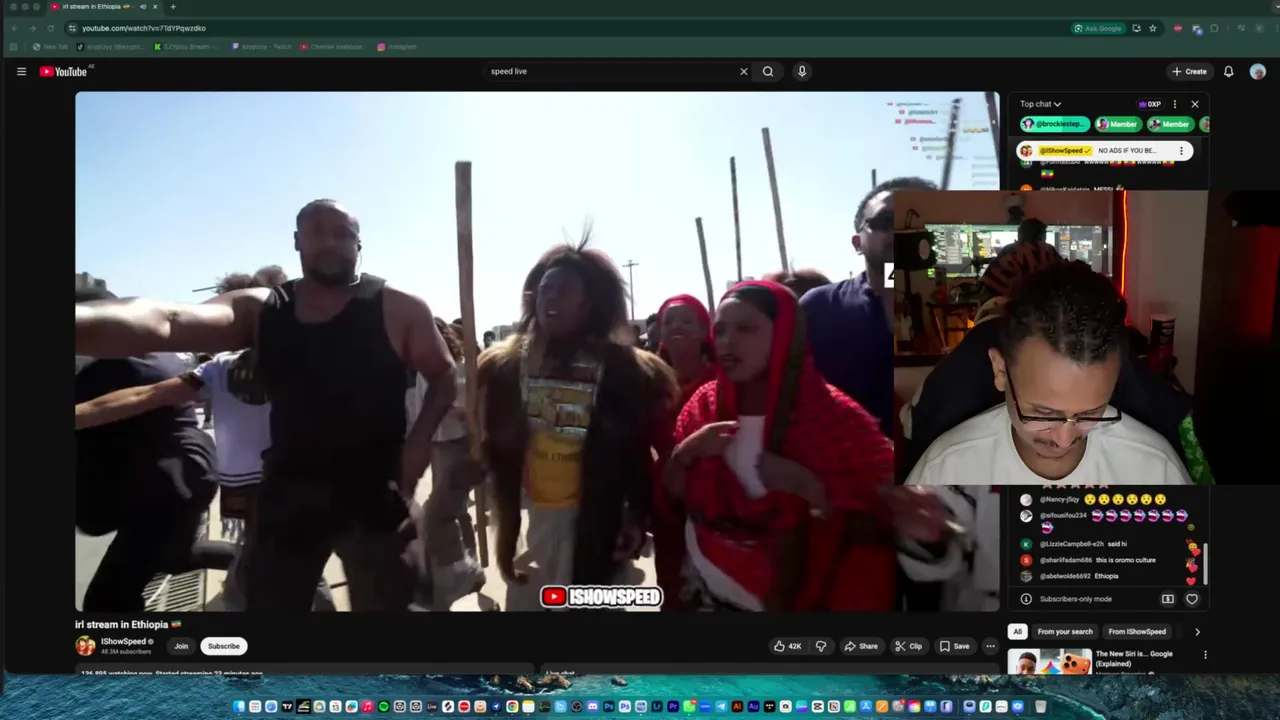Clip the live stream
1280x720 pixels.
[x=908, y=646]
